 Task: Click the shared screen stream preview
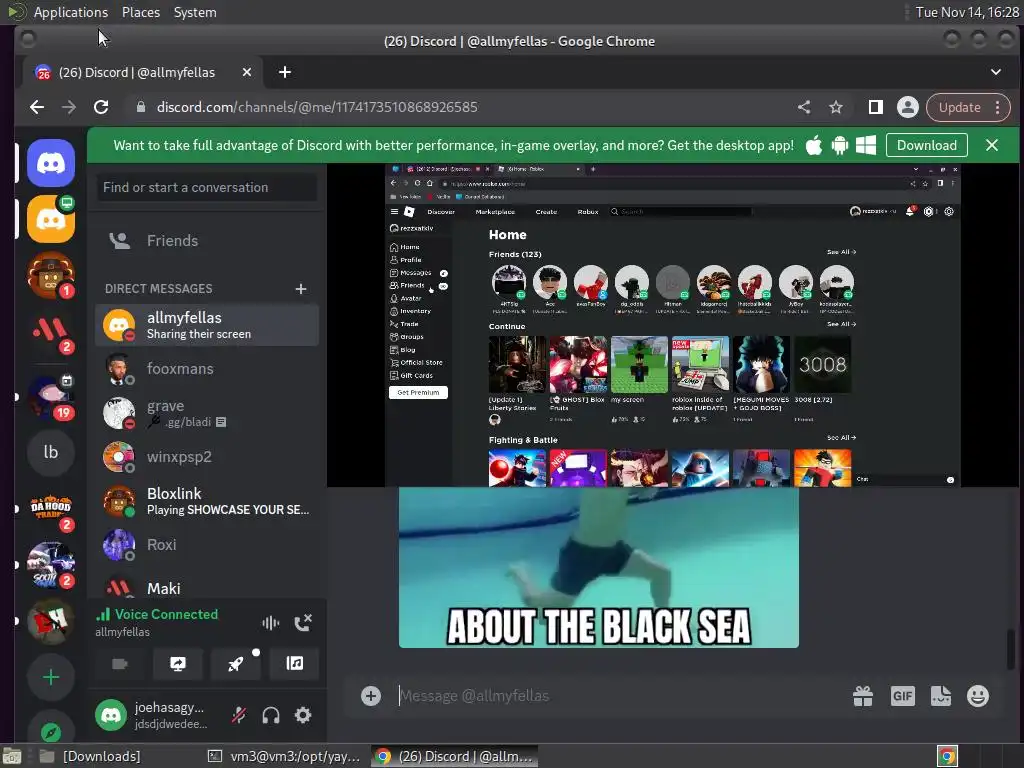point(673,325)
